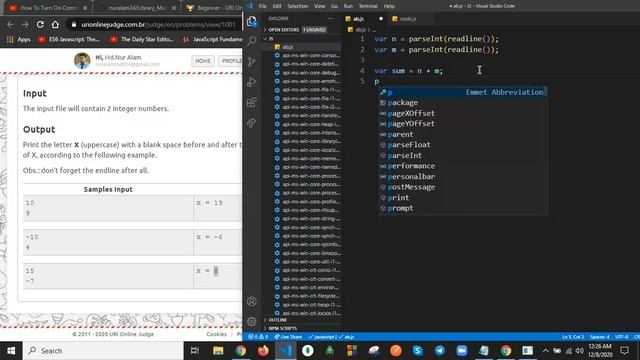Open the Search view in VS Code
Screen dimensions: 640x360
(x=252, y=41)
